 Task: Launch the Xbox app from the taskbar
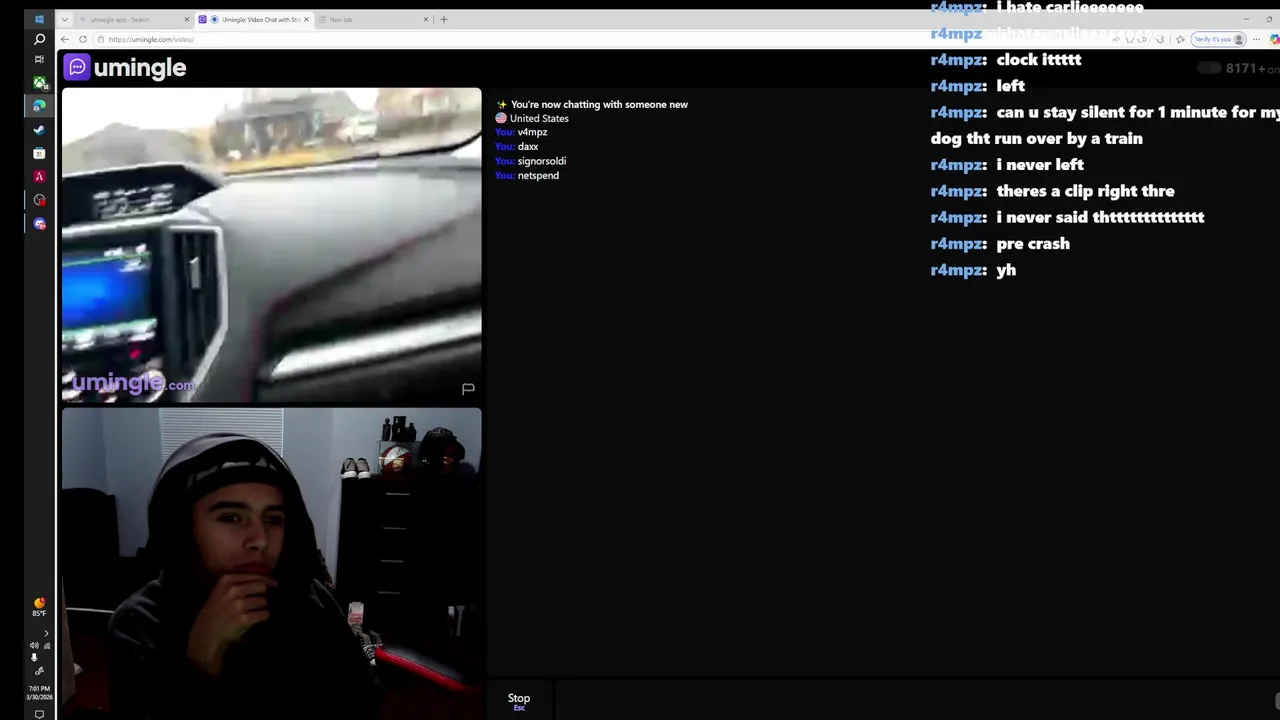click(39, 83)
